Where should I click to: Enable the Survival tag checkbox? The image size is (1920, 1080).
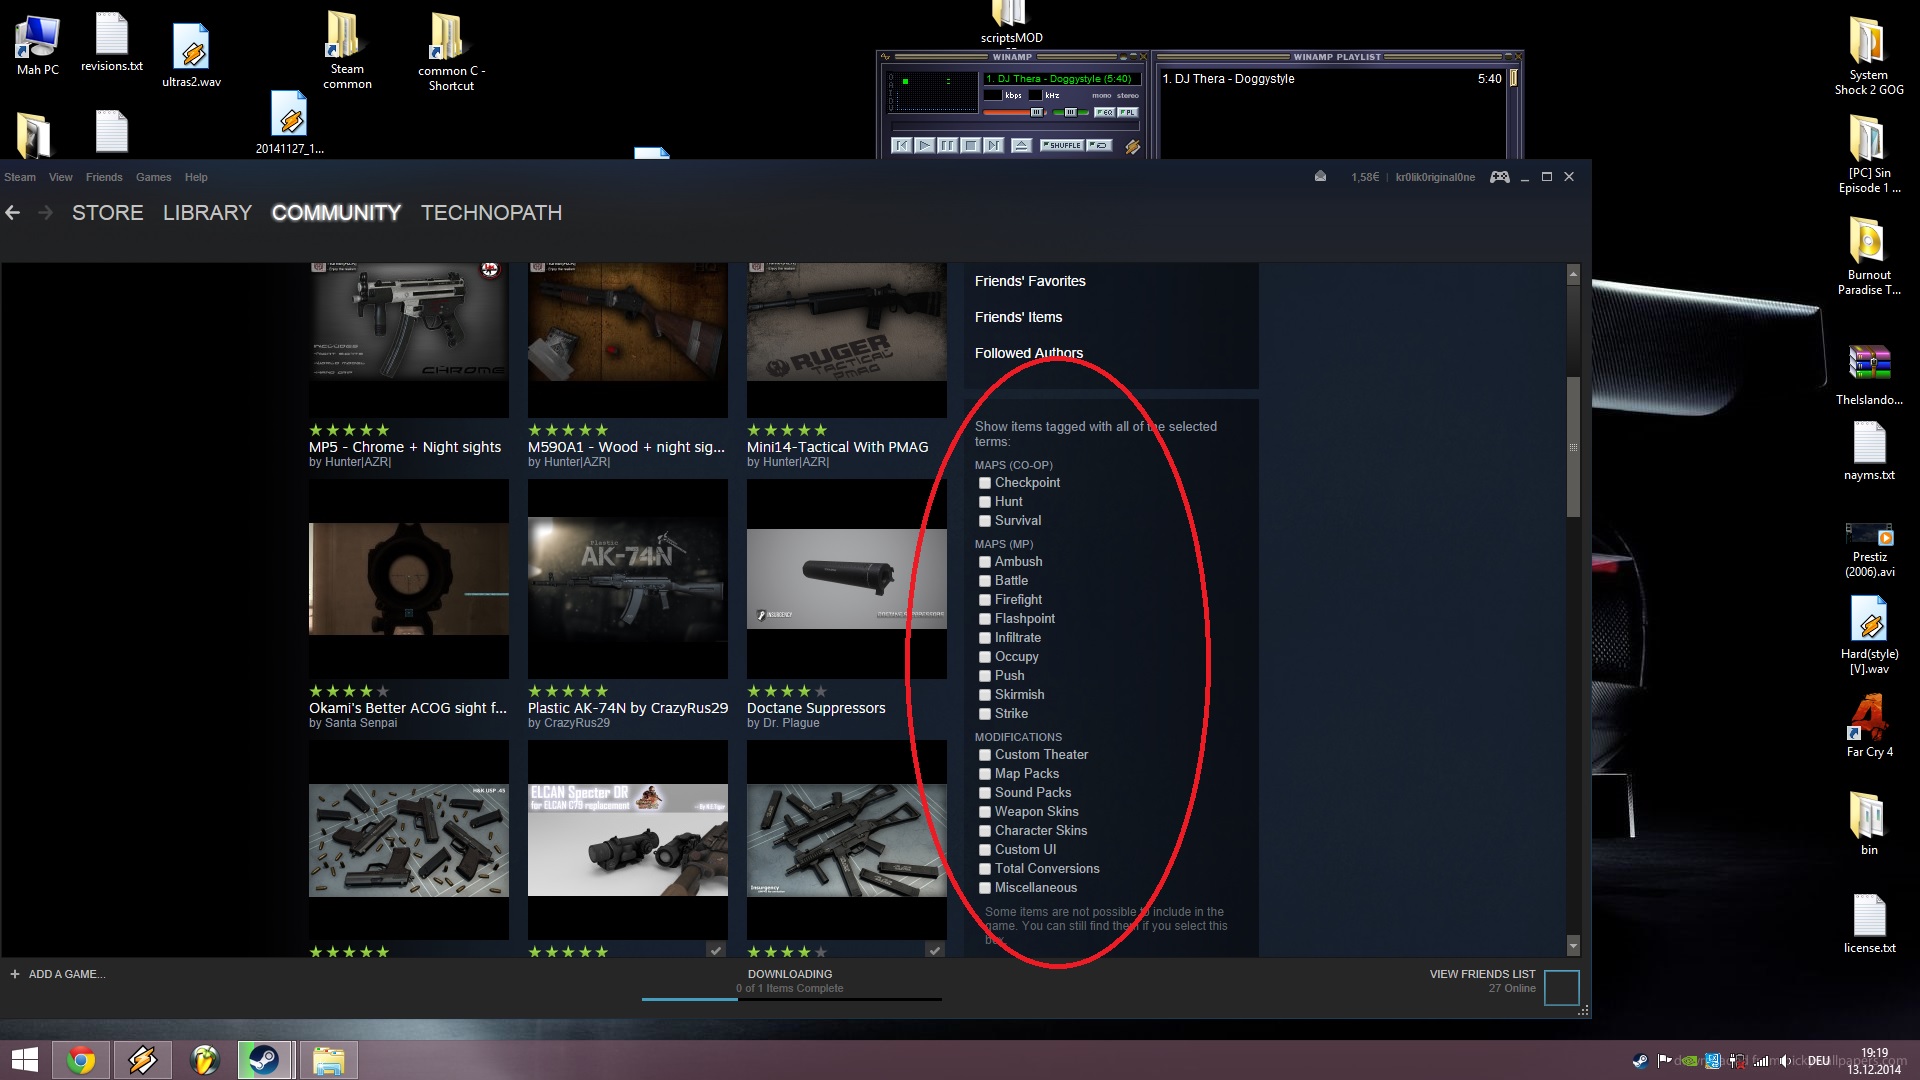[x=985, y=521]
